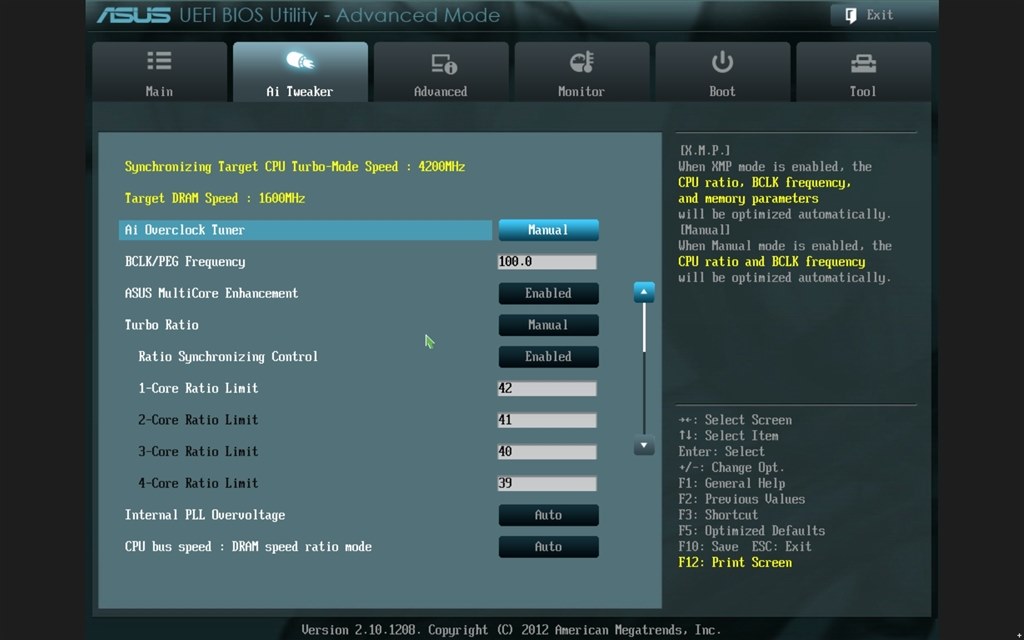Click the Monitor tab thermometer icon
The image size is (1024, 640).
581,62
